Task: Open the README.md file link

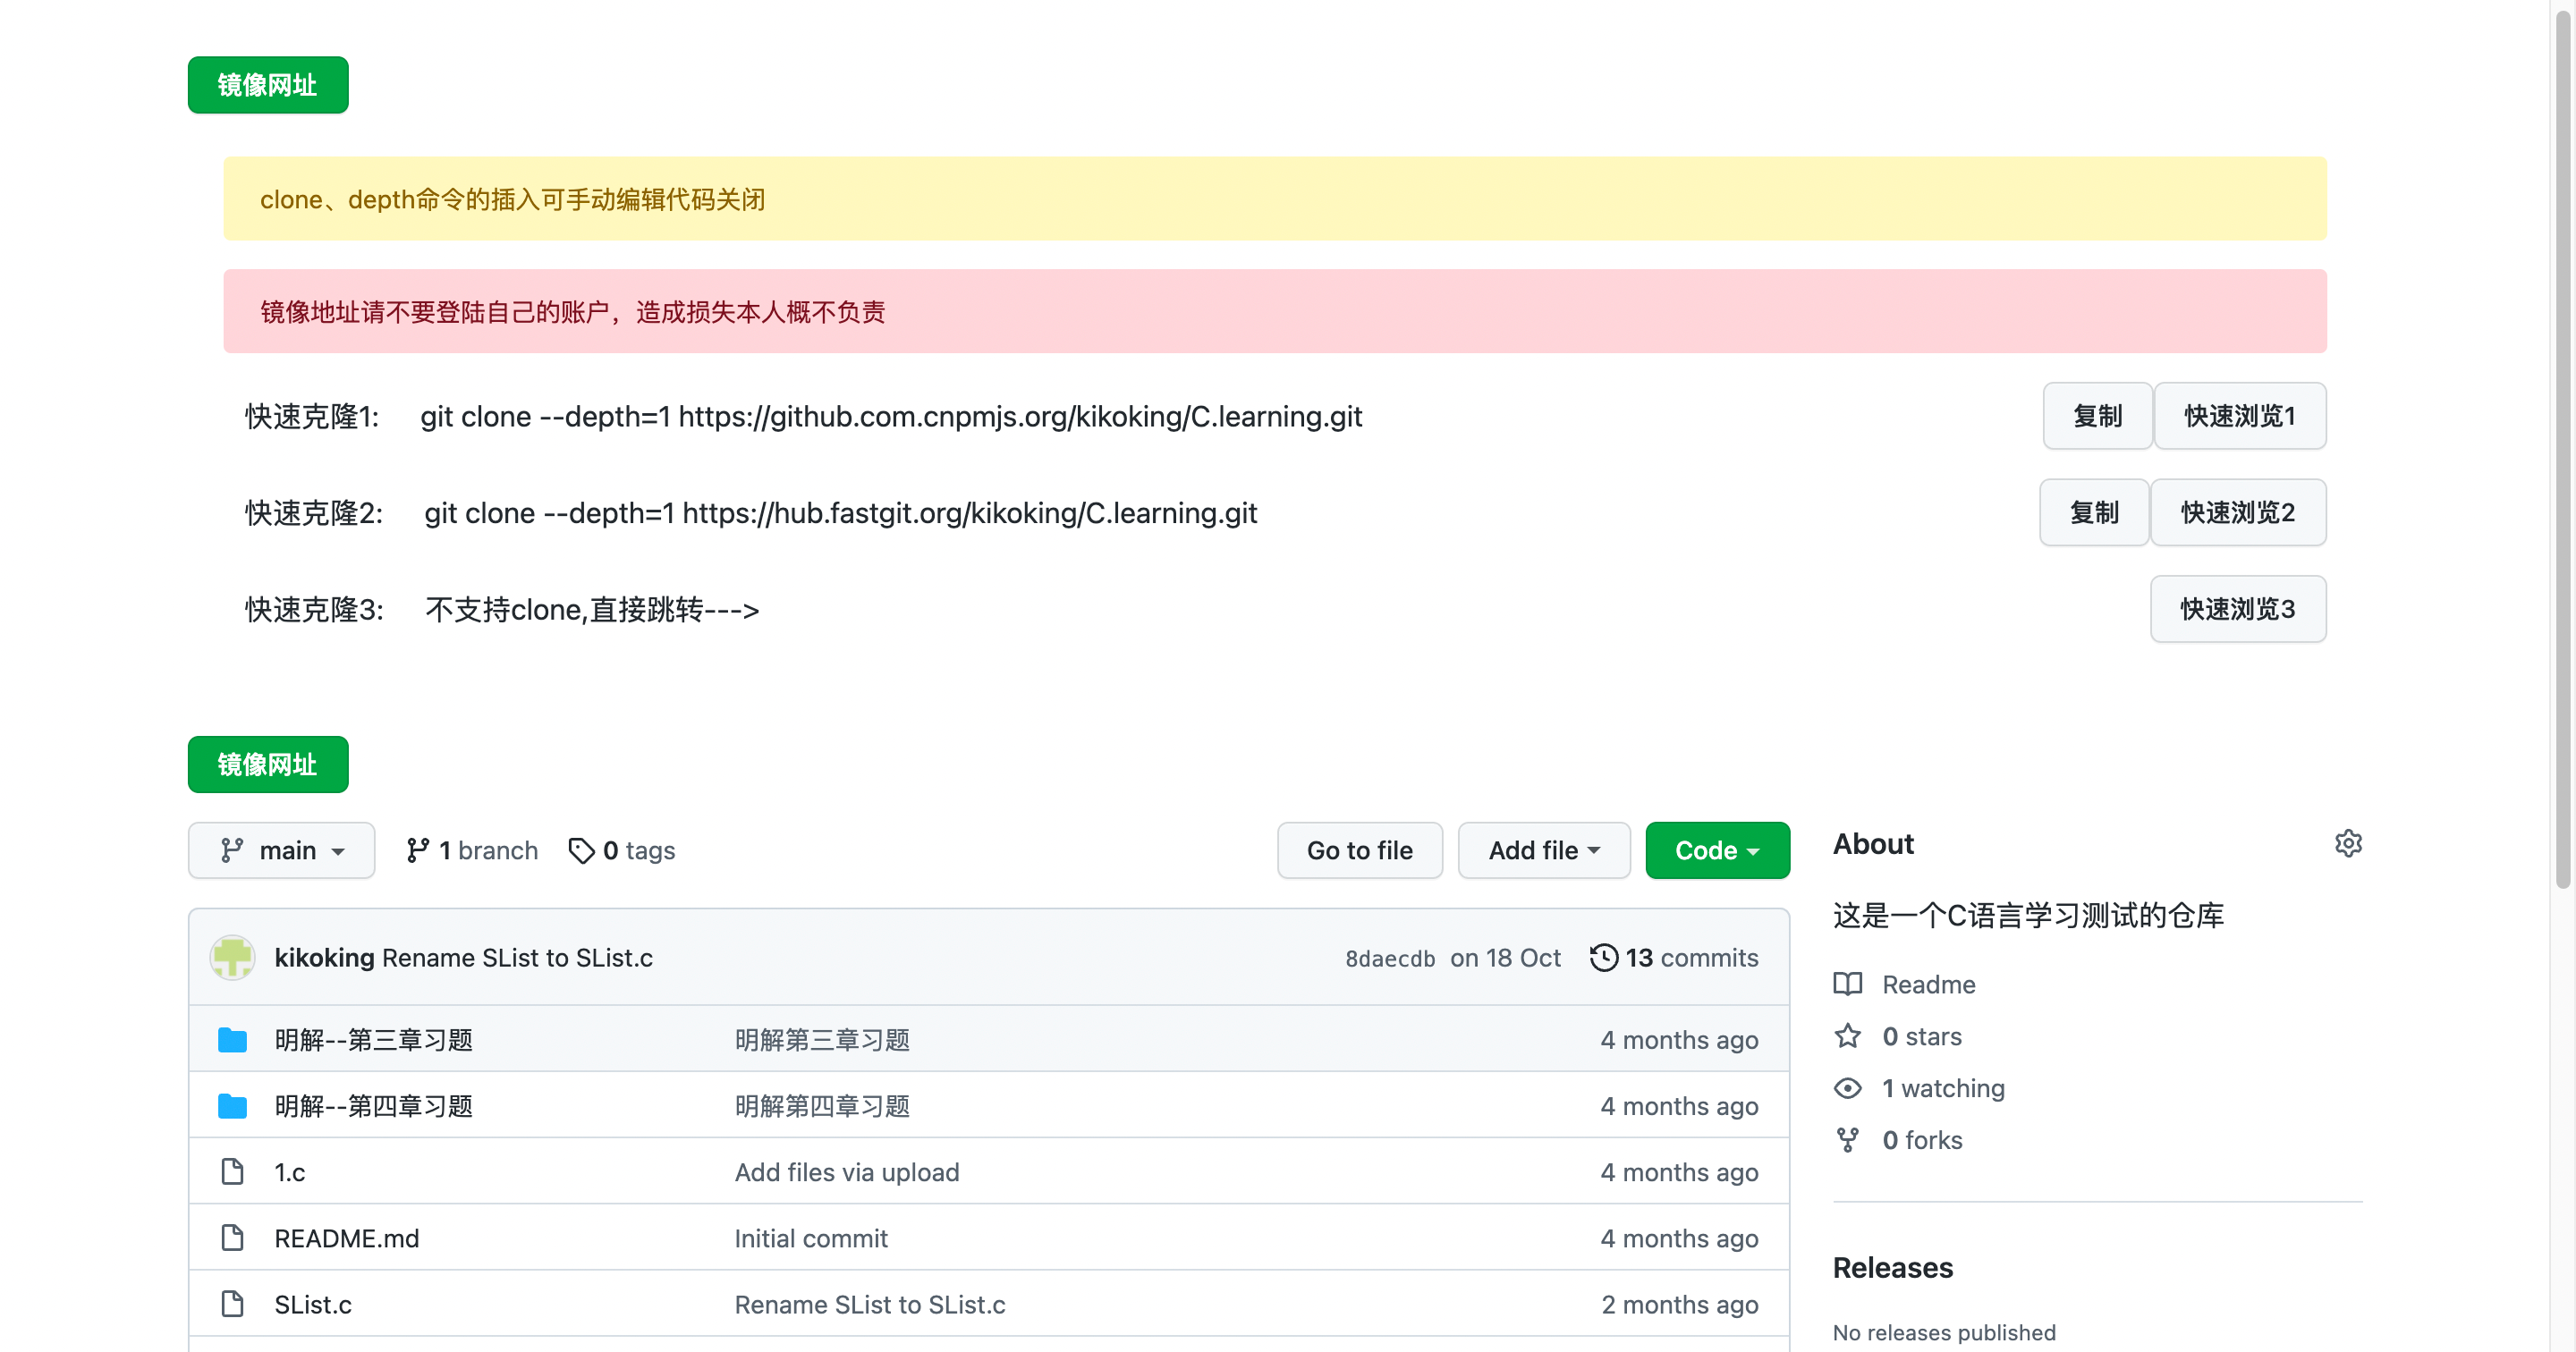Action: (x=346, y=1238)
